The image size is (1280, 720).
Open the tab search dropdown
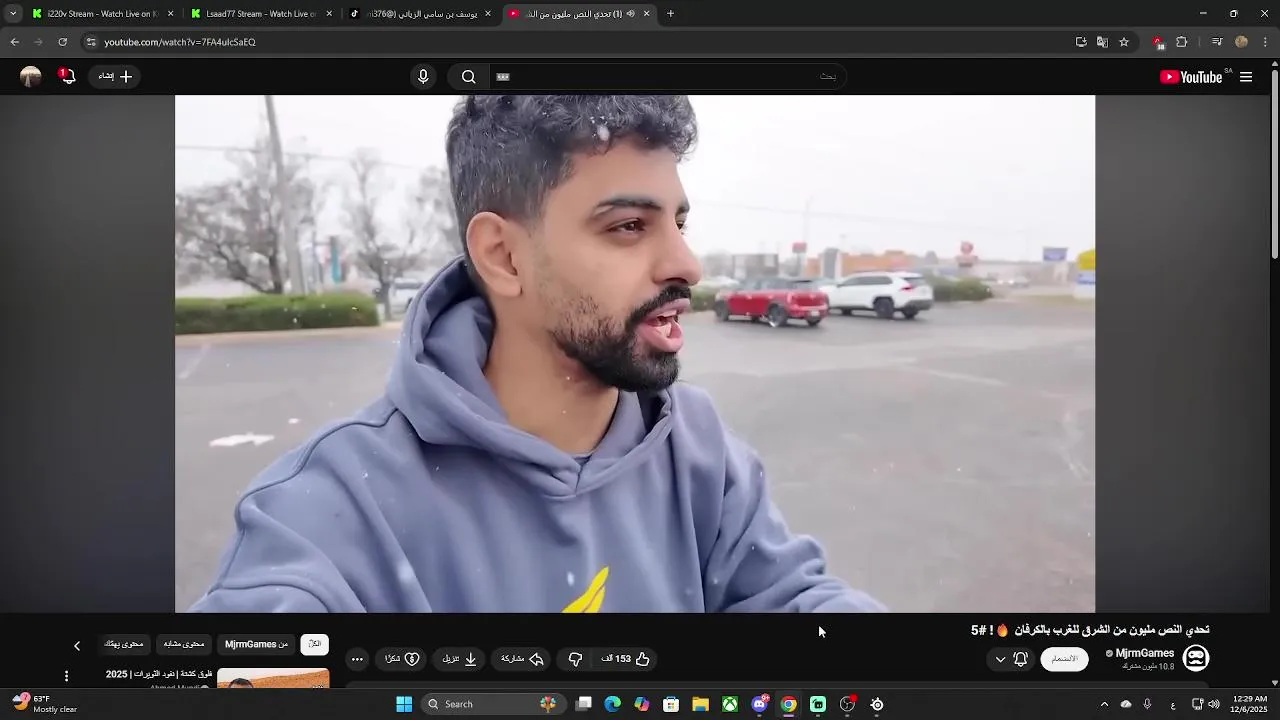pos(12,14)
